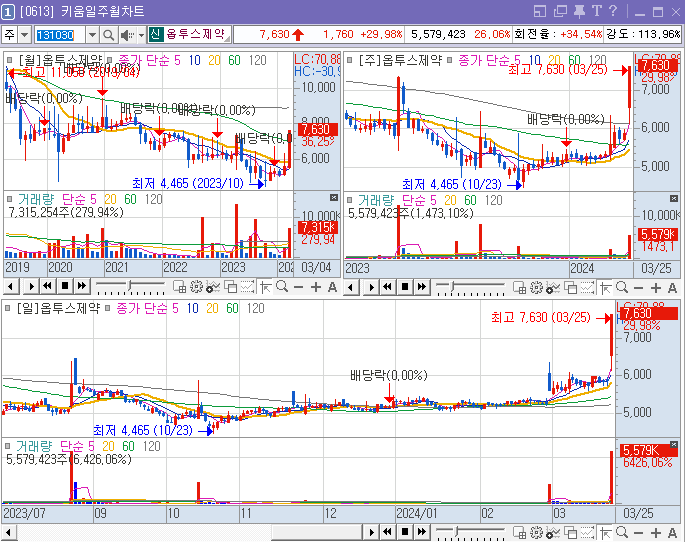Image resolution: width=685 pixels, height=542 pixels.
Task: Step back one bar on monthly chart
Action: 11,287
